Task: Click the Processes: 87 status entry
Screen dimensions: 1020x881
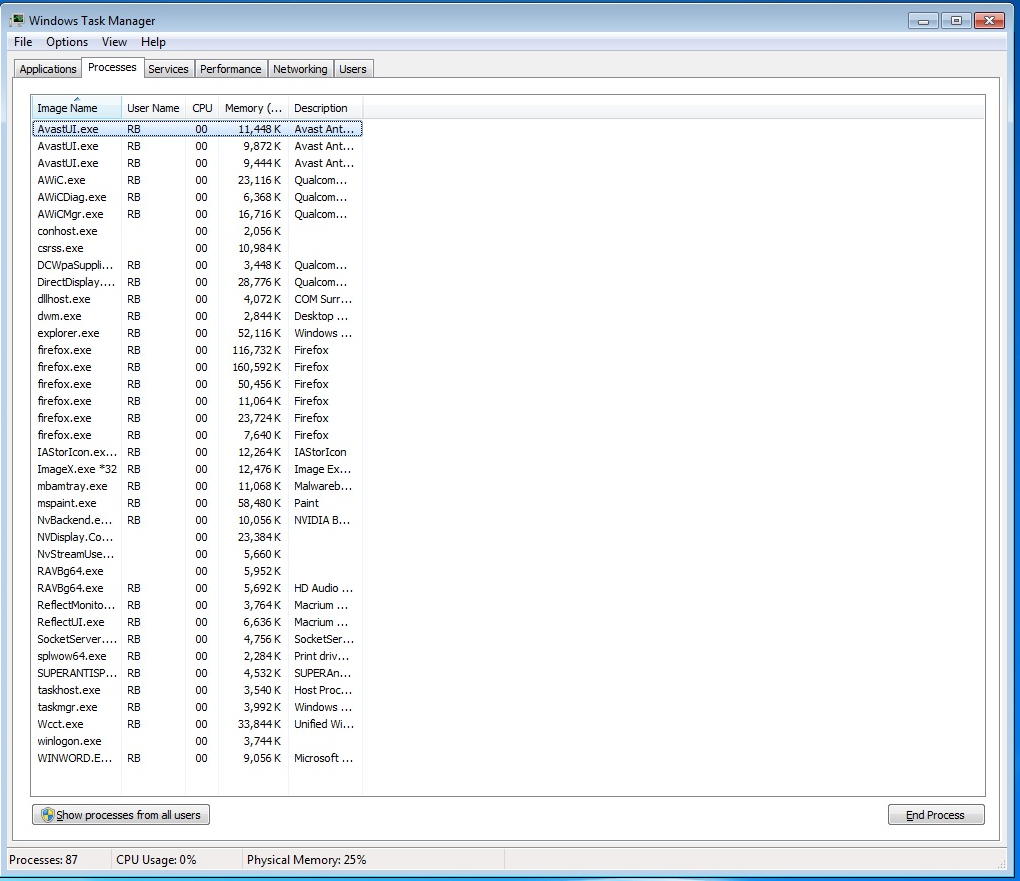Action: click(x=44, y=860)
